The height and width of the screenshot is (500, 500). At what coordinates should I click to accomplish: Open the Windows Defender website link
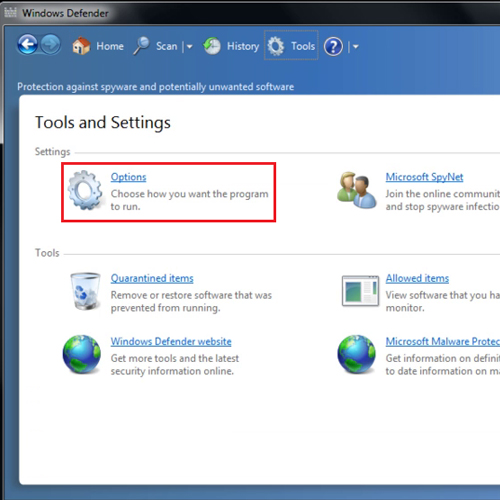[171, 342]
